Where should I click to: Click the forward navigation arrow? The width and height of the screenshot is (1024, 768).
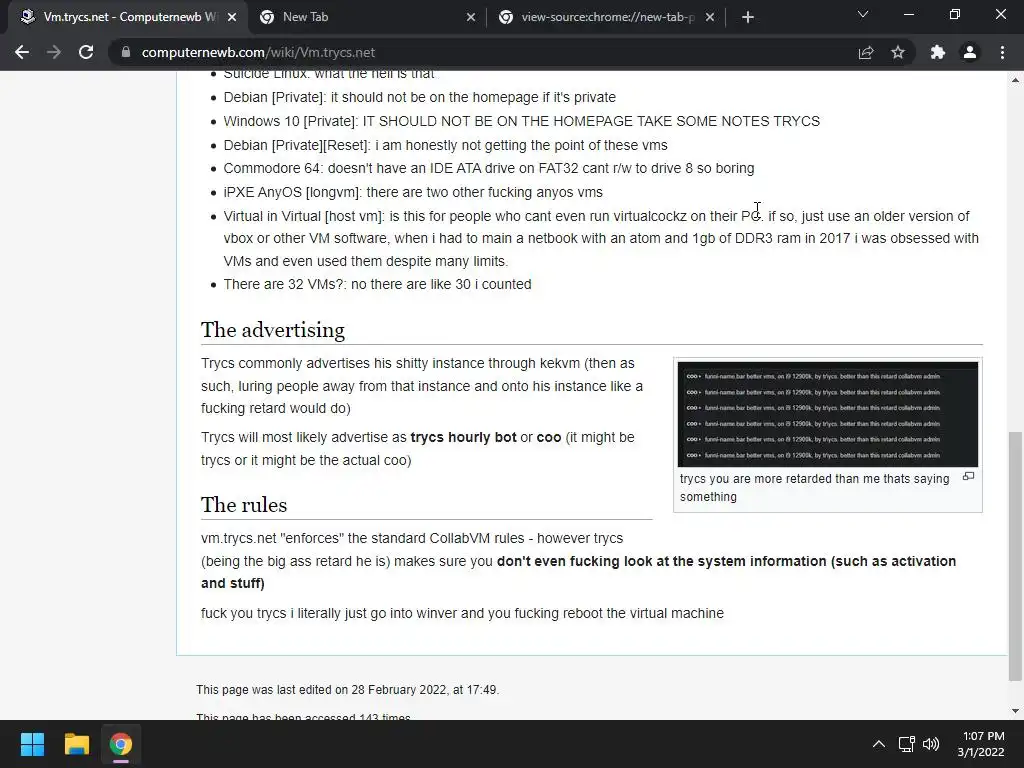(54, 52)
